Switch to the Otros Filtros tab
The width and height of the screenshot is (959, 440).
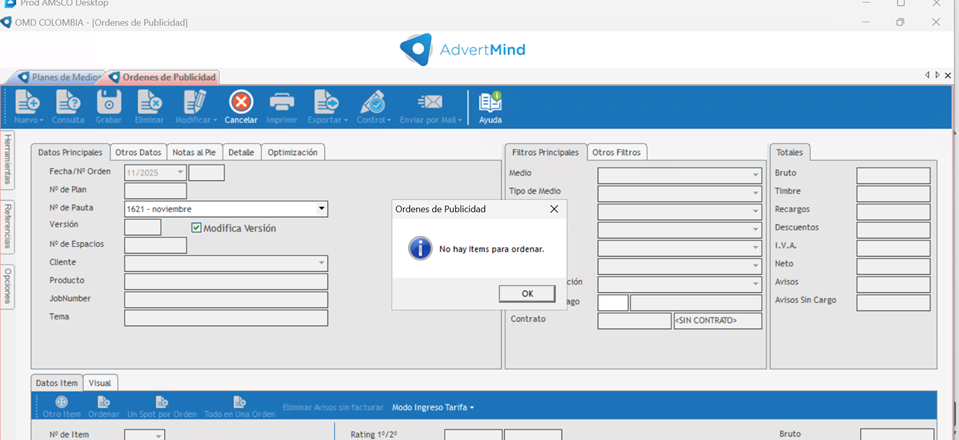616,152
